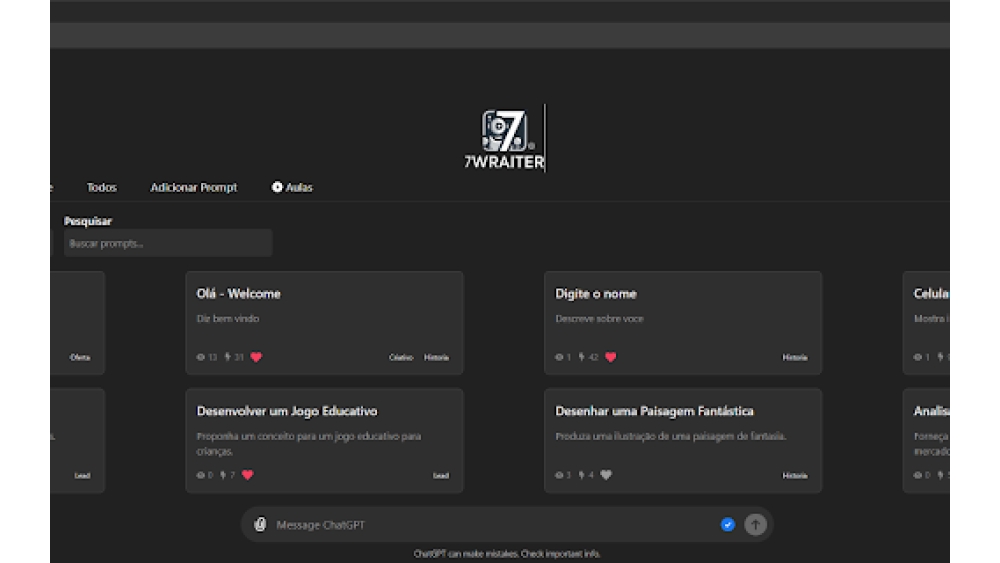Open Desenhar uma Paisagem Fantástica card
The height and width of the screenshot is (563, 1000).
(x=682, y=441)
